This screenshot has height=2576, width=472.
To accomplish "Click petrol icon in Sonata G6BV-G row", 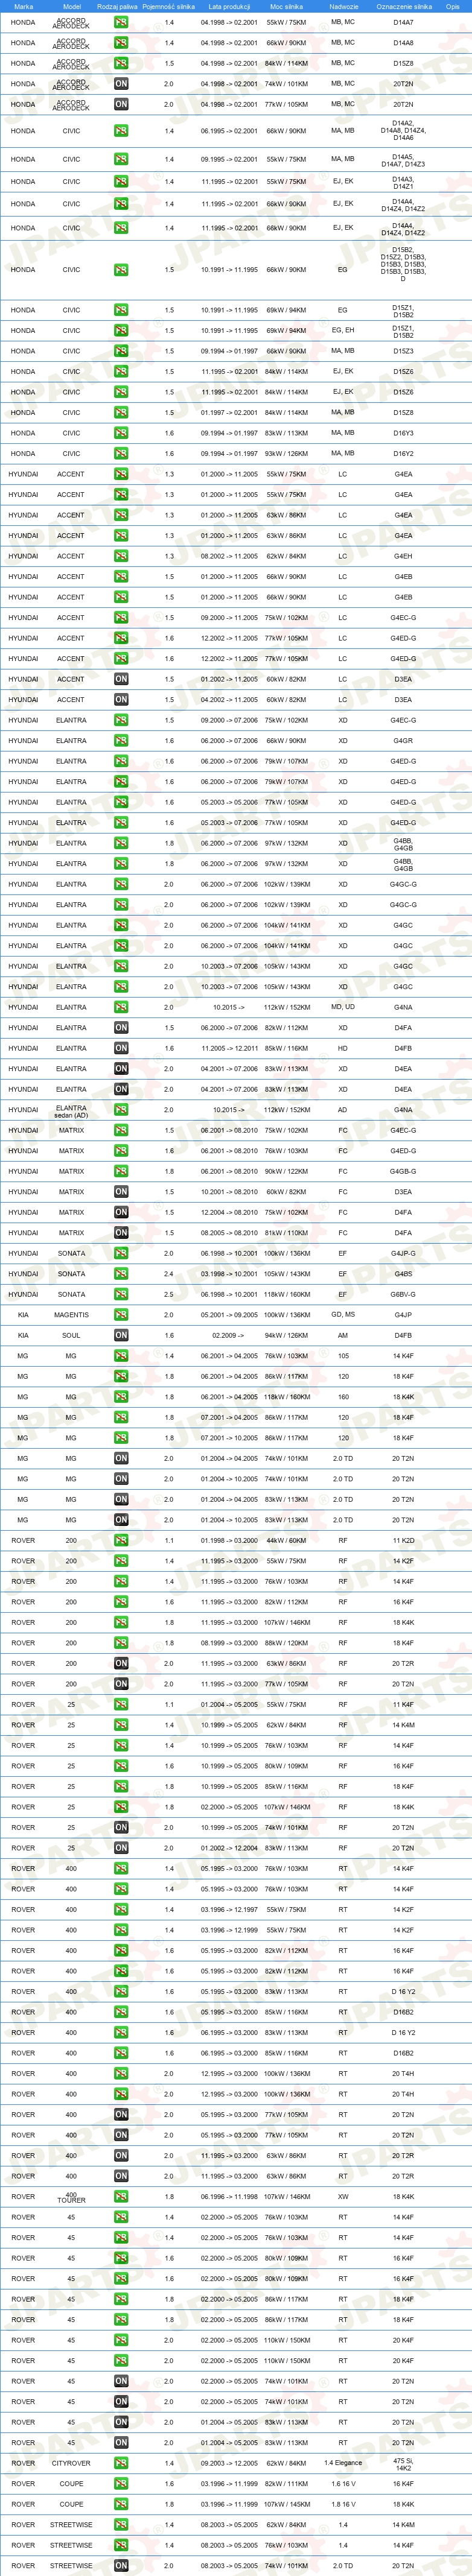I will pos(121,1294).
